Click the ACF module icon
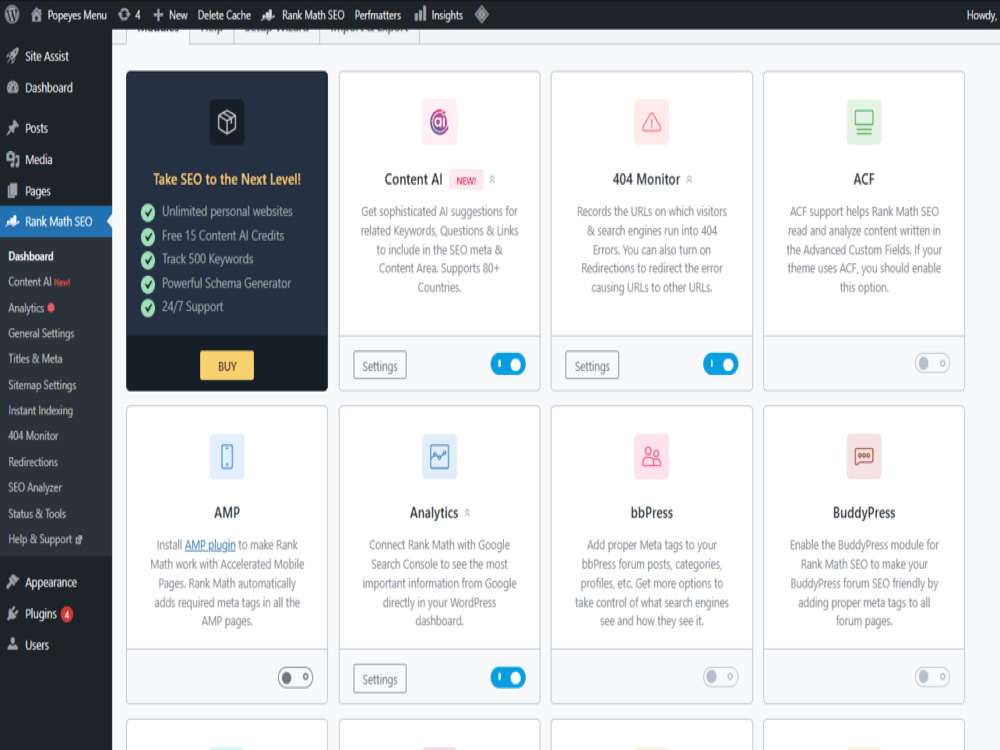Viewport: 1000px width, 750px height. [864, 122]
